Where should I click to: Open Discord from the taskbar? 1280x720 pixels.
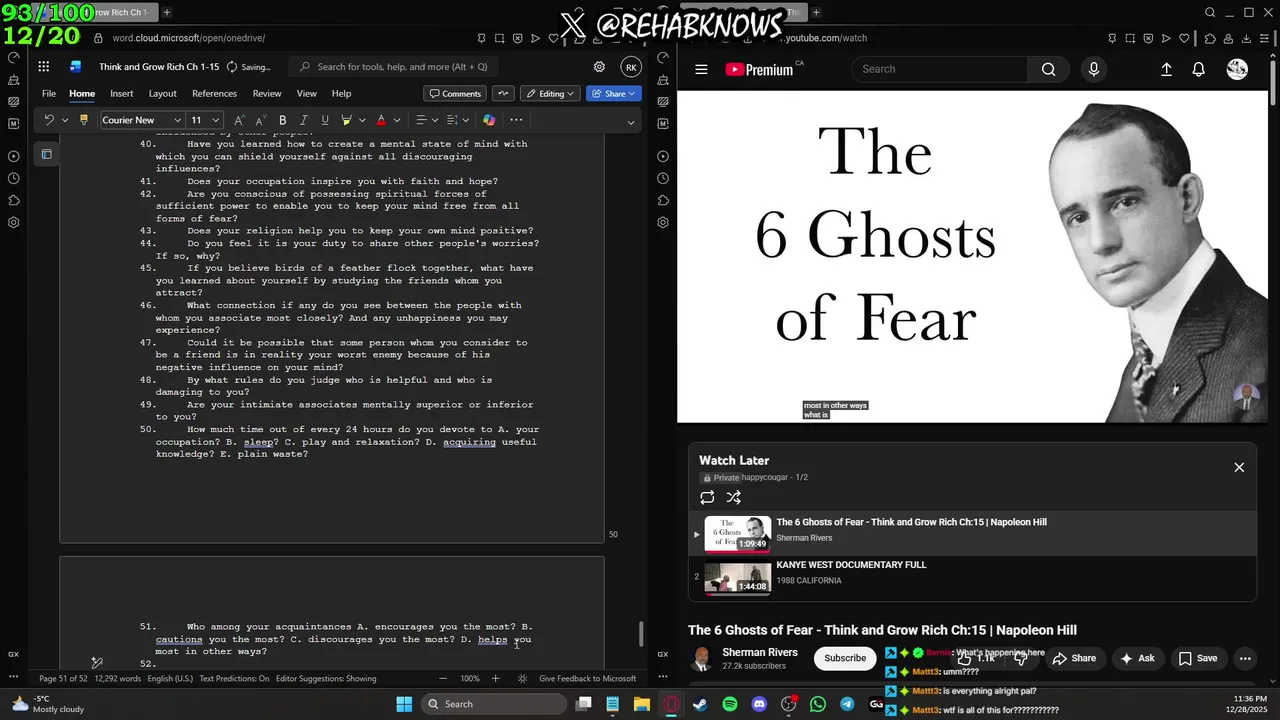759,704
